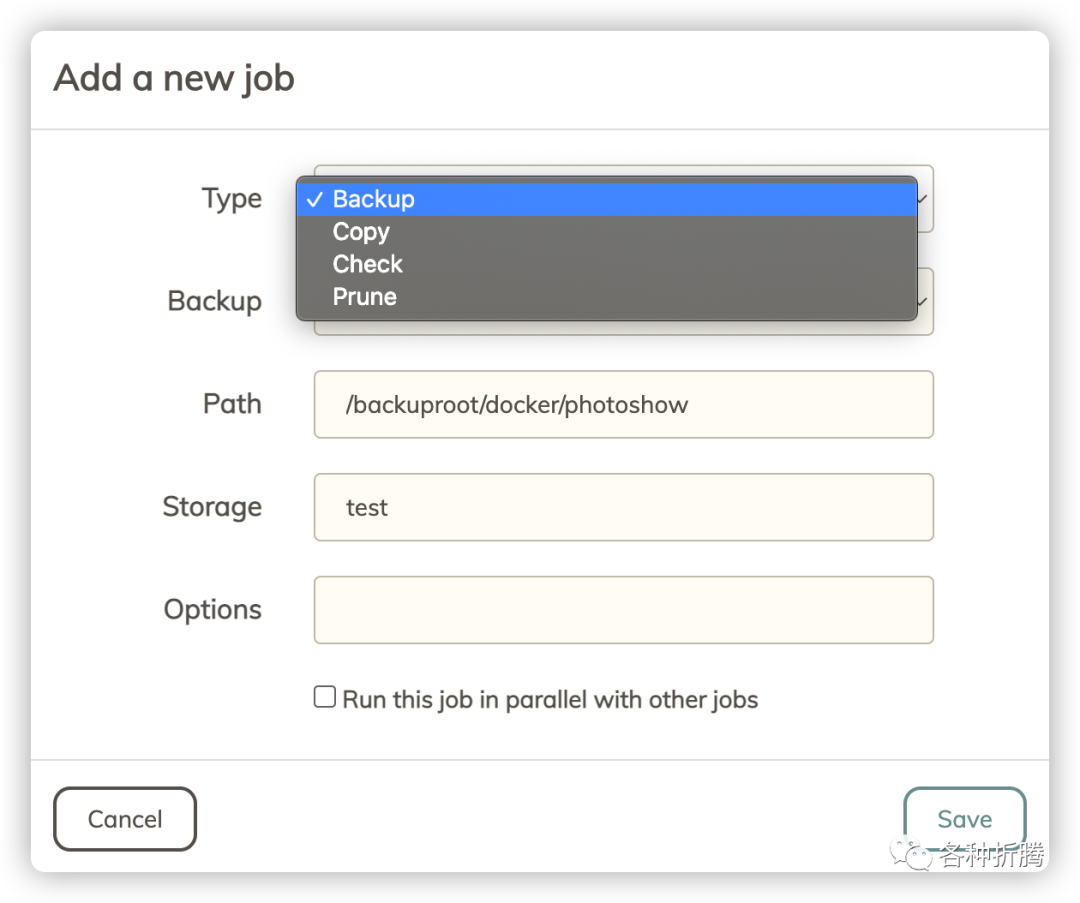The height and width of the screenshot is (903, 1080).
Task: Click the 'Run this job in parallel' label text
Action: pyautogui.click(x=550, y=699)
